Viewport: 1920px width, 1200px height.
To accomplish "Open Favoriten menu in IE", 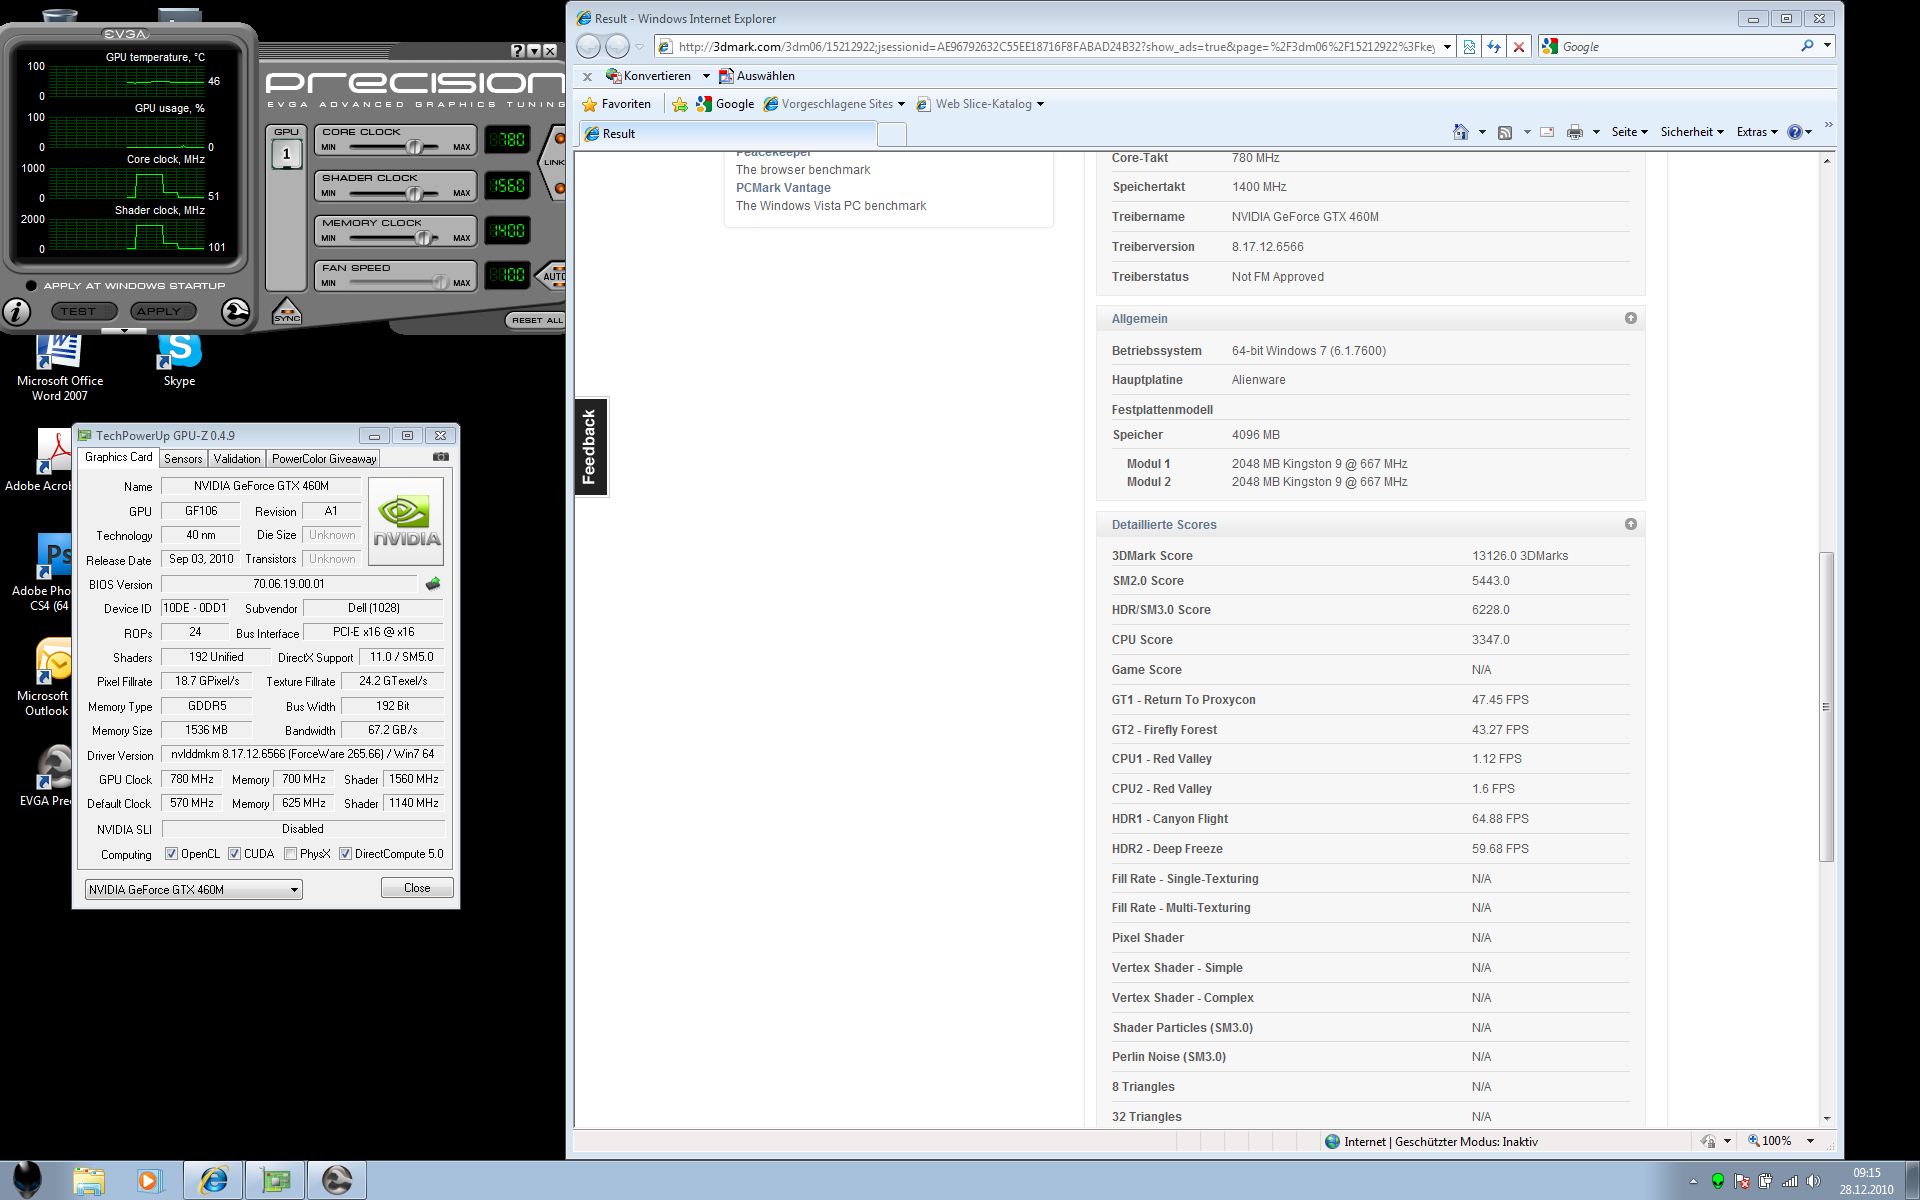I will click(x=617, y=104).
